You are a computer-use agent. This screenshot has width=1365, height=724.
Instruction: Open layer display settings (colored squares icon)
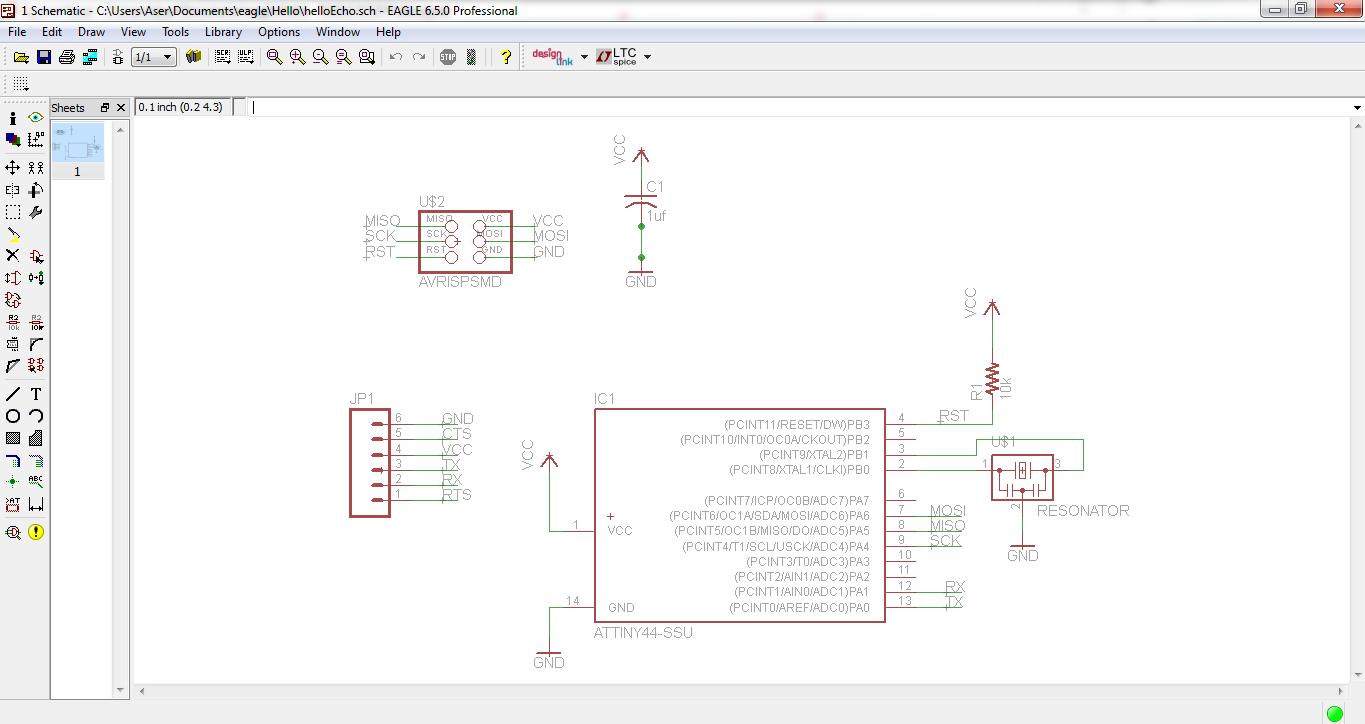click(13, 140)
